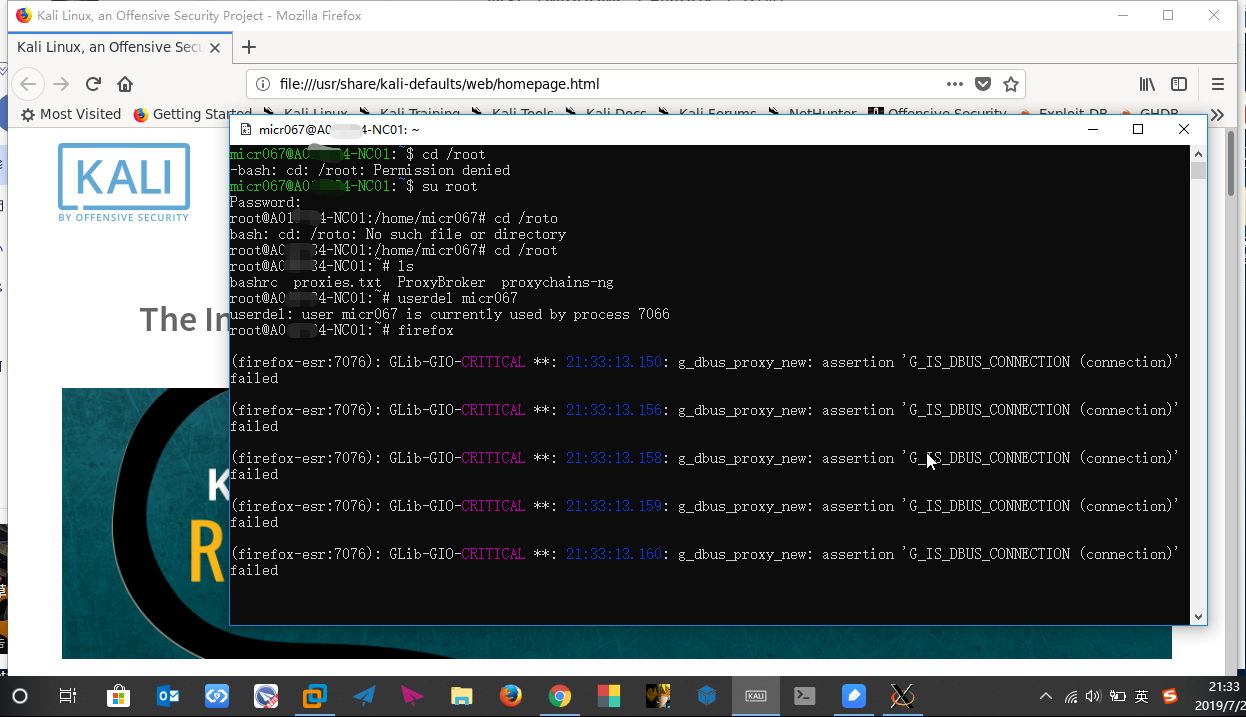Open network status in the system tray
Screen dimensions: 1246x717
tap(1071, 696)
